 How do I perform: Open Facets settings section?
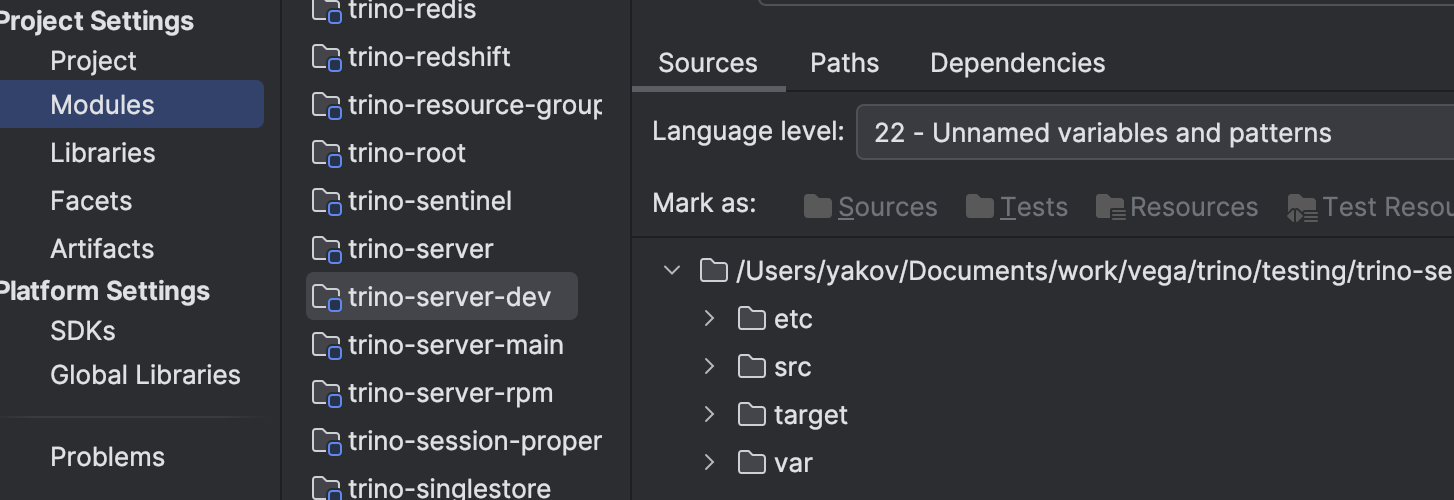[91, 201]
